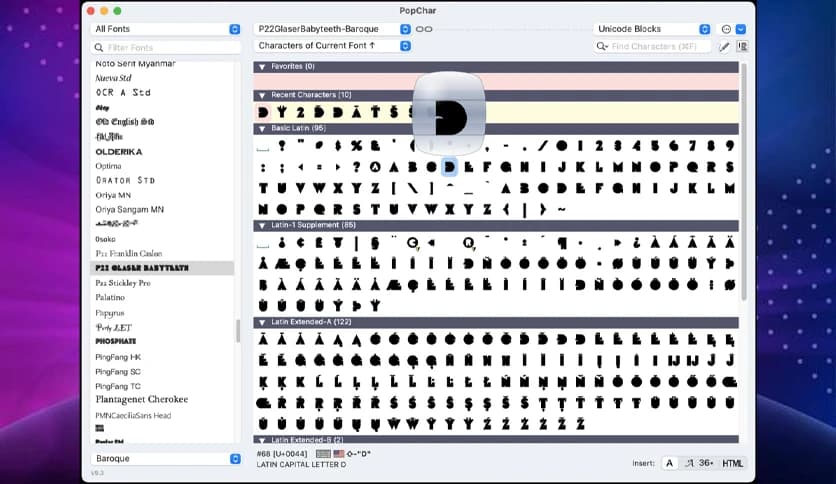Select the digit 9 glyph in Basic Latin
This screenshot has height=484, width=836.
(x=729, y=146)
